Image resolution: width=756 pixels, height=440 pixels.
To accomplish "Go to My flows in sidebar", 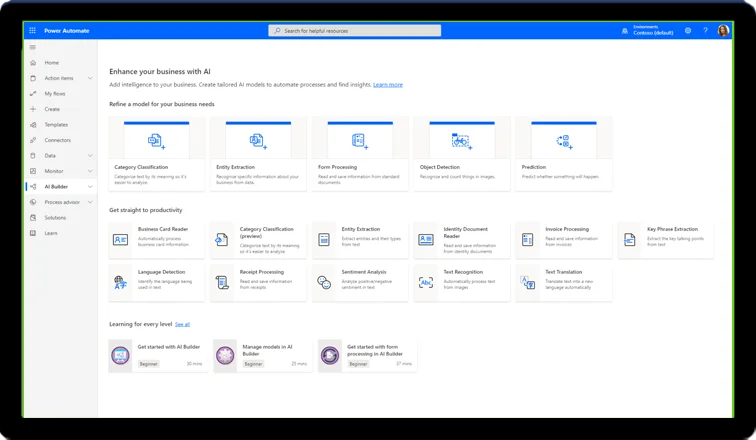I will tap(54, 93).
